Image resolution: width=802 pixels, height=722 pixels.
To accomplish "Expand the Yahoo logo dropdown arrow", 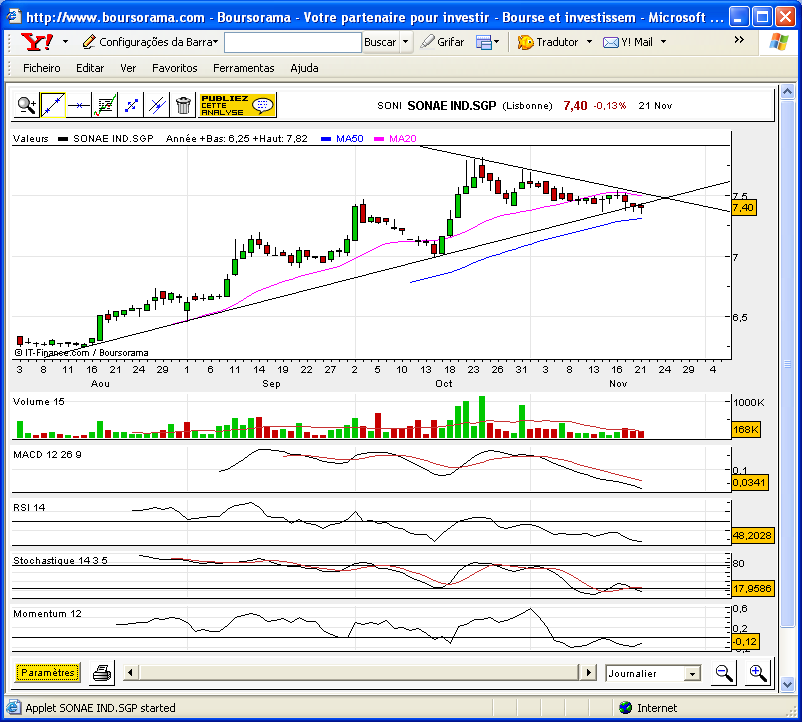I will click(65, 42).
